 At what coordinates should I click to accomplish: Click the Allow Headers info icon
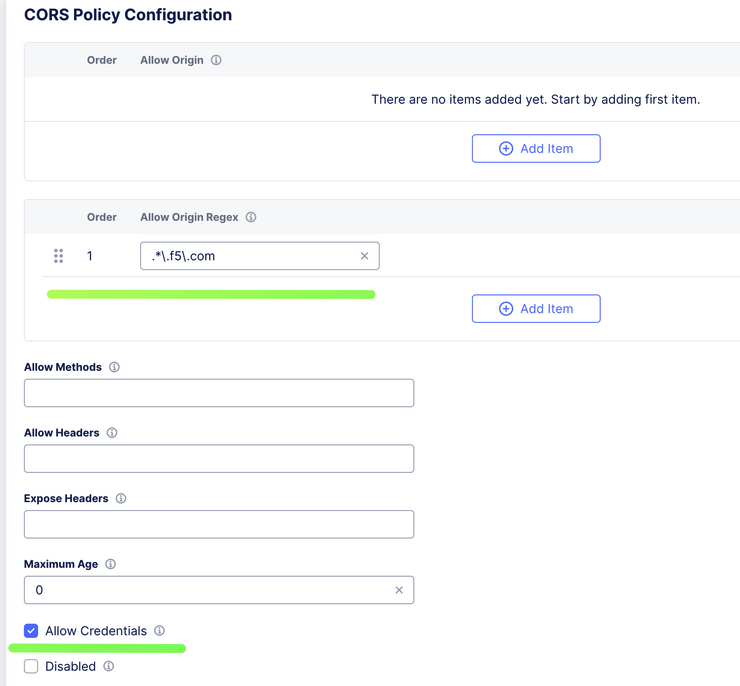click(x=112, y=433)
